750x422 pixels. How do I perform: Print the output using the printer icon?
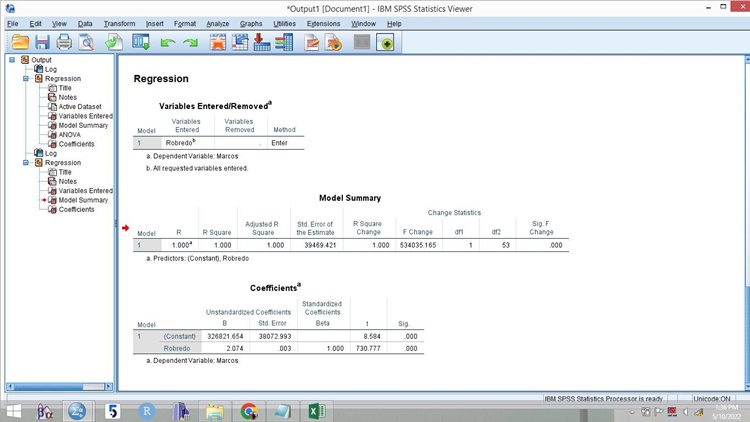(x=64, y=43)
